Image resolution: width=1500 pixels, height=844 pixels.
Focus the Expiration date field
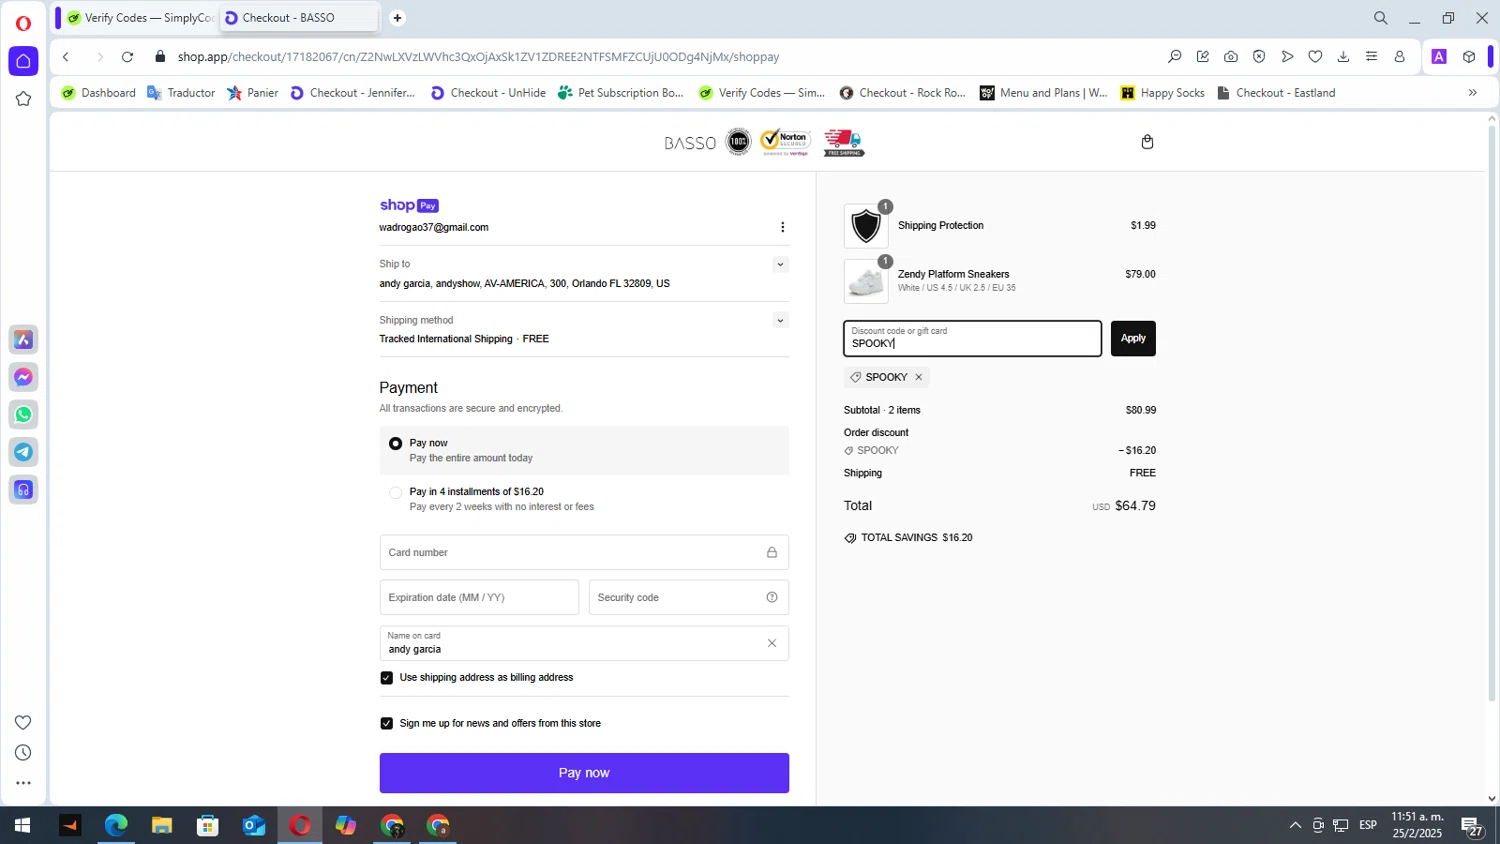click(x=479, y=598)
